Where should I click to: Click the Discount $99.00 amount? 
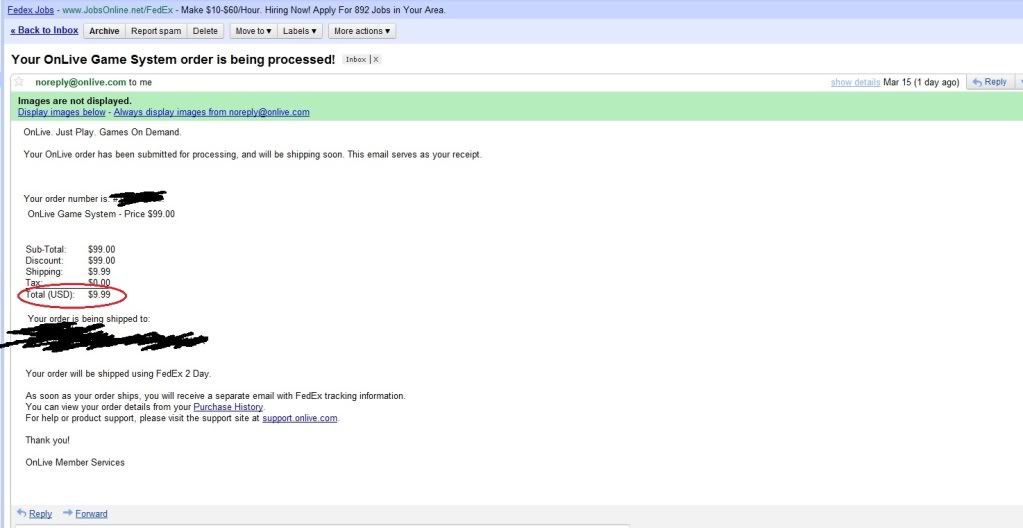point(102,260)
